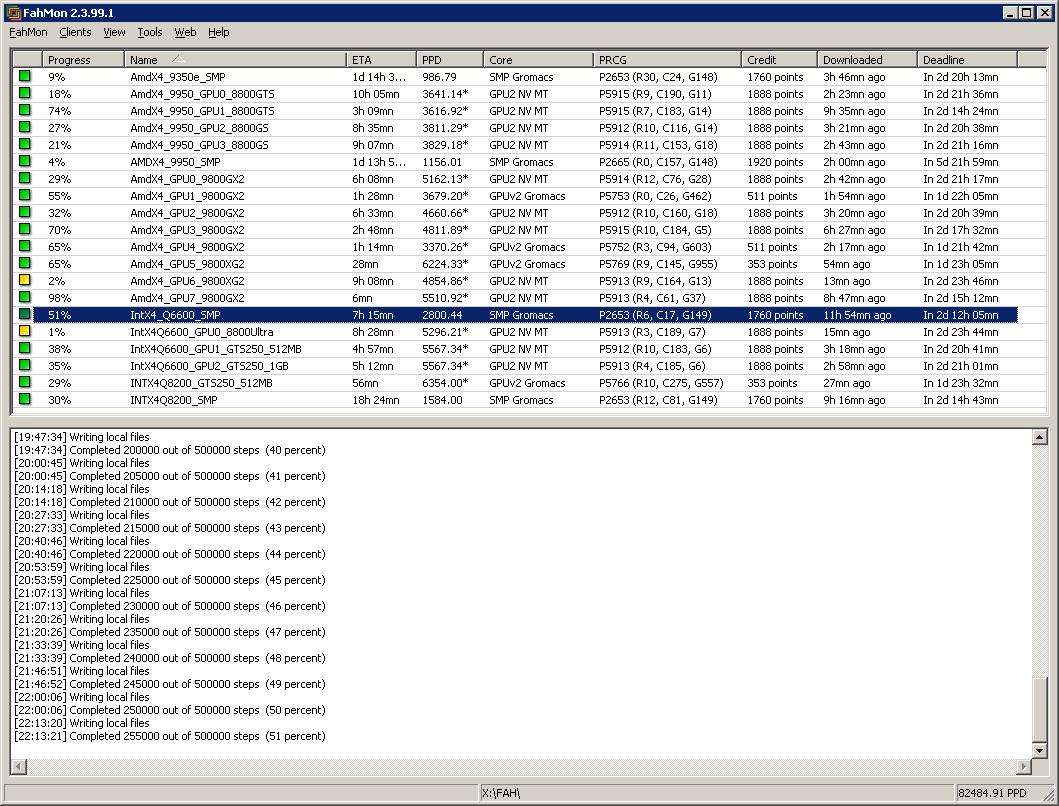Click status icon of AmdX4_GPU7_9800GX2 row
Image resolution: width=1059 pixels, height=806 pixels.
(25, 297)
